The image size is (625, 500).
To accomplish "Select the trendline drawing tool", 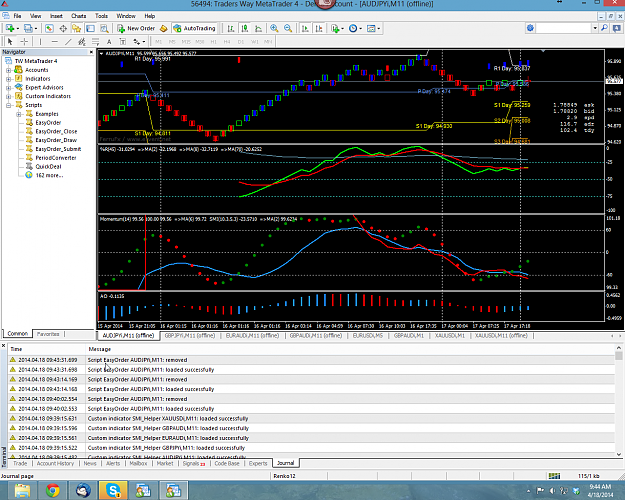I will pyautogui.click(x=68, y=41).
